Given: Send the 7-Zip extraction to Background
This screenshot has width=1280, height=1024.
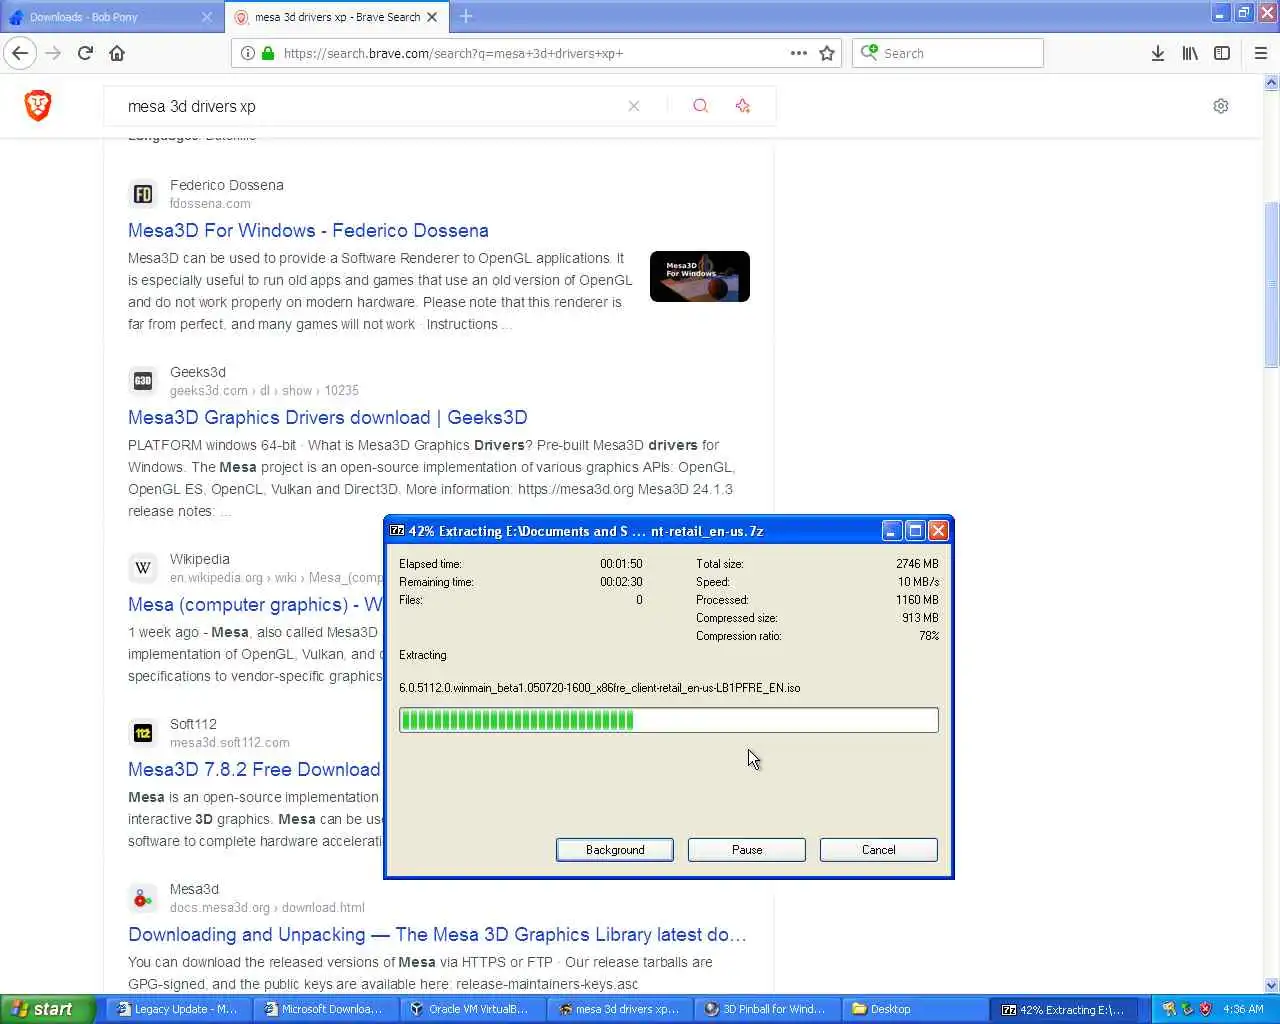Looking at the screenshot, I should click(x=615, y=849).
